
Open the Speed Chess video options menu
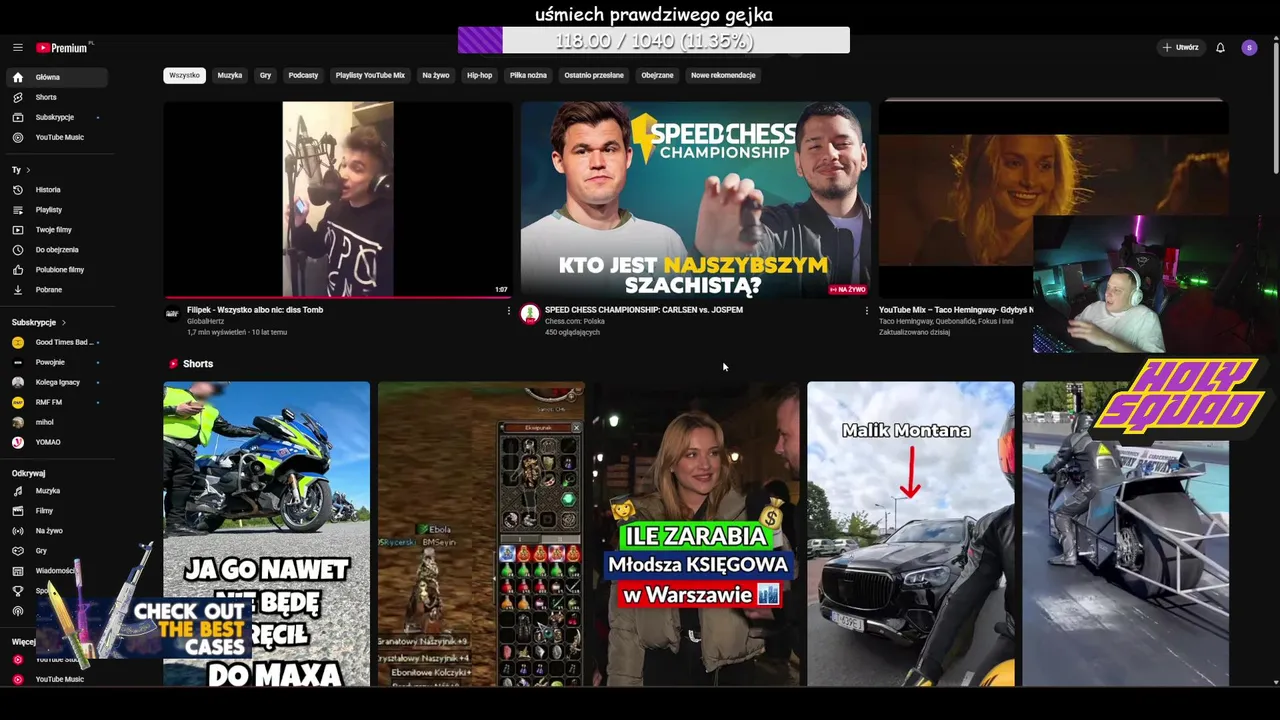866,311
